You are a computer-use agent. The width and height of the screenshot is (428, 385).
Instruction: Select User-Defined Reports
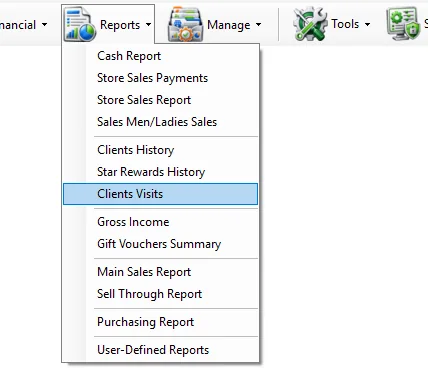pos(160,350)
